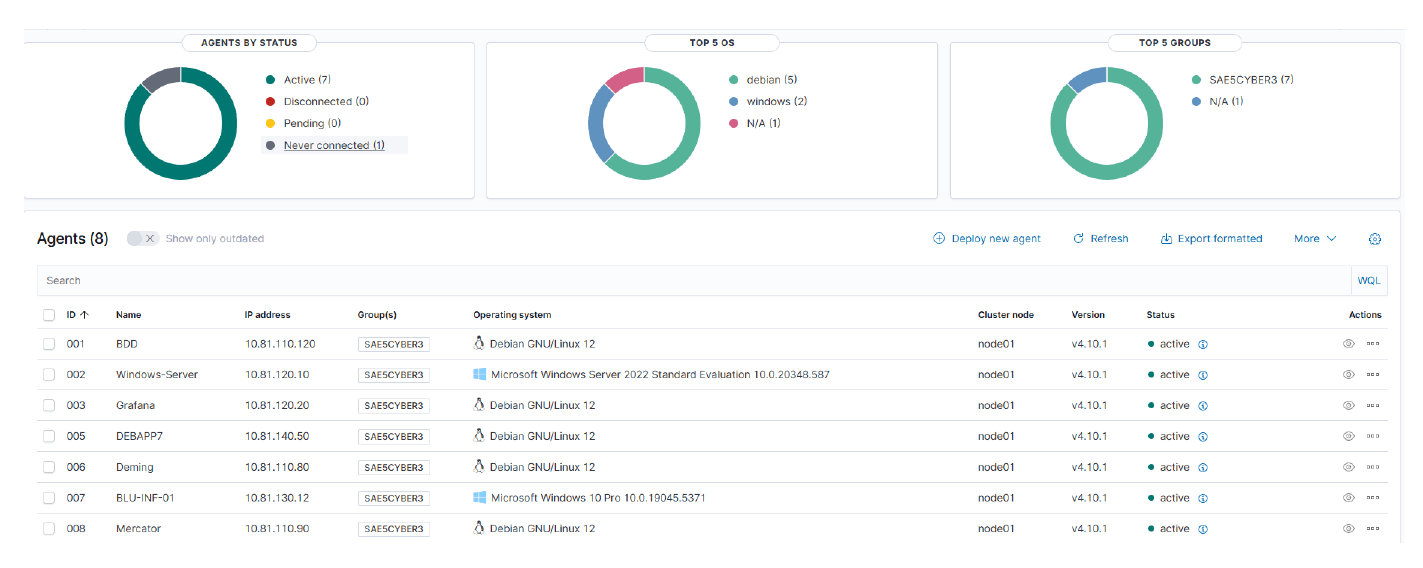Click eye icon in BLU-INF-01 row

[1348, 498]
